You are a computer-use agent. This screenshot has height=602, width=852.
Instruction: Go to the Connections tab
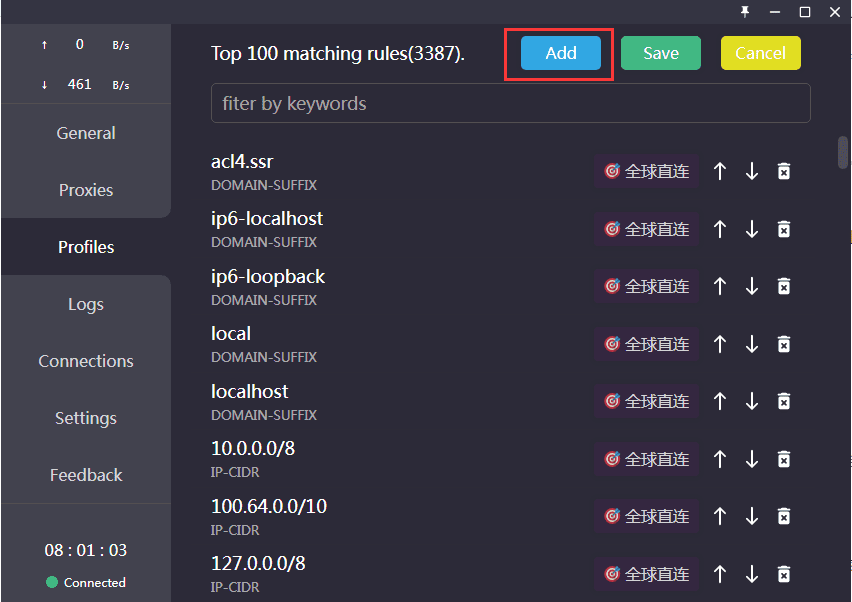[x=86, y=361]
